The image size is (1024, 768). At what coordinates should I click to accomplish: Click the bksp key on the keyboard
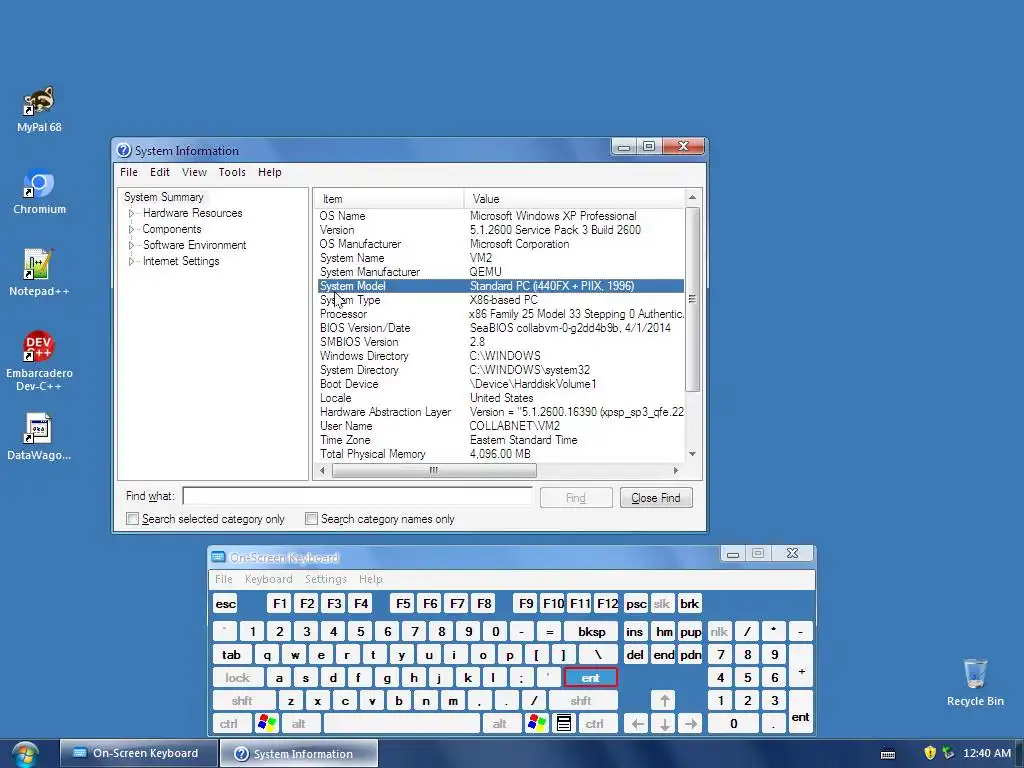[x=592, y=632]
